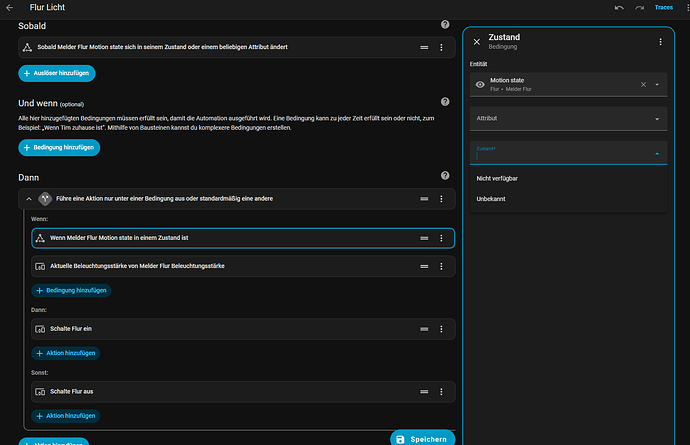Open help for the Sobald section
690x445 pixels.
click(445, 25)
